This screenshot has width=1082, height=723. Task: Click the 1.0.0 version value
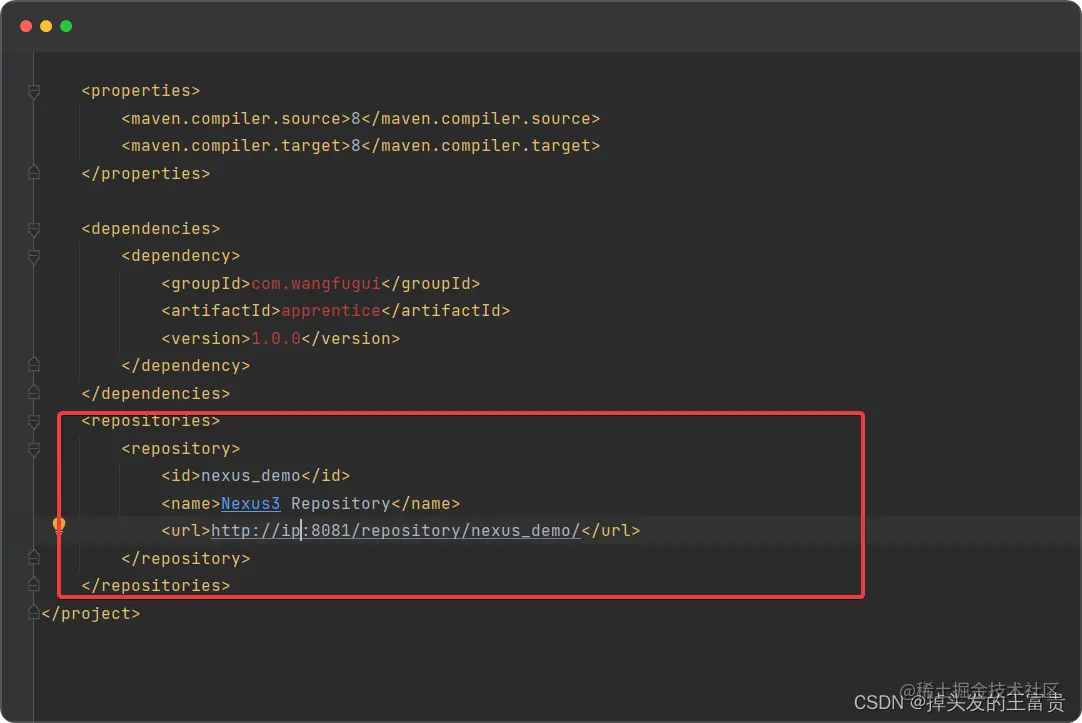[x=276, y=339]
